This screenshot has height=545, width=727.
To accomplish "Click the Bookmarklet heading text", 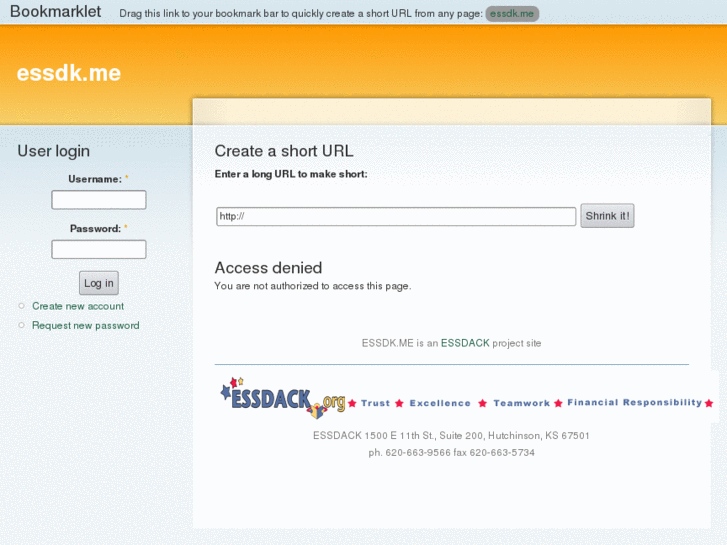I will point(56,11).
